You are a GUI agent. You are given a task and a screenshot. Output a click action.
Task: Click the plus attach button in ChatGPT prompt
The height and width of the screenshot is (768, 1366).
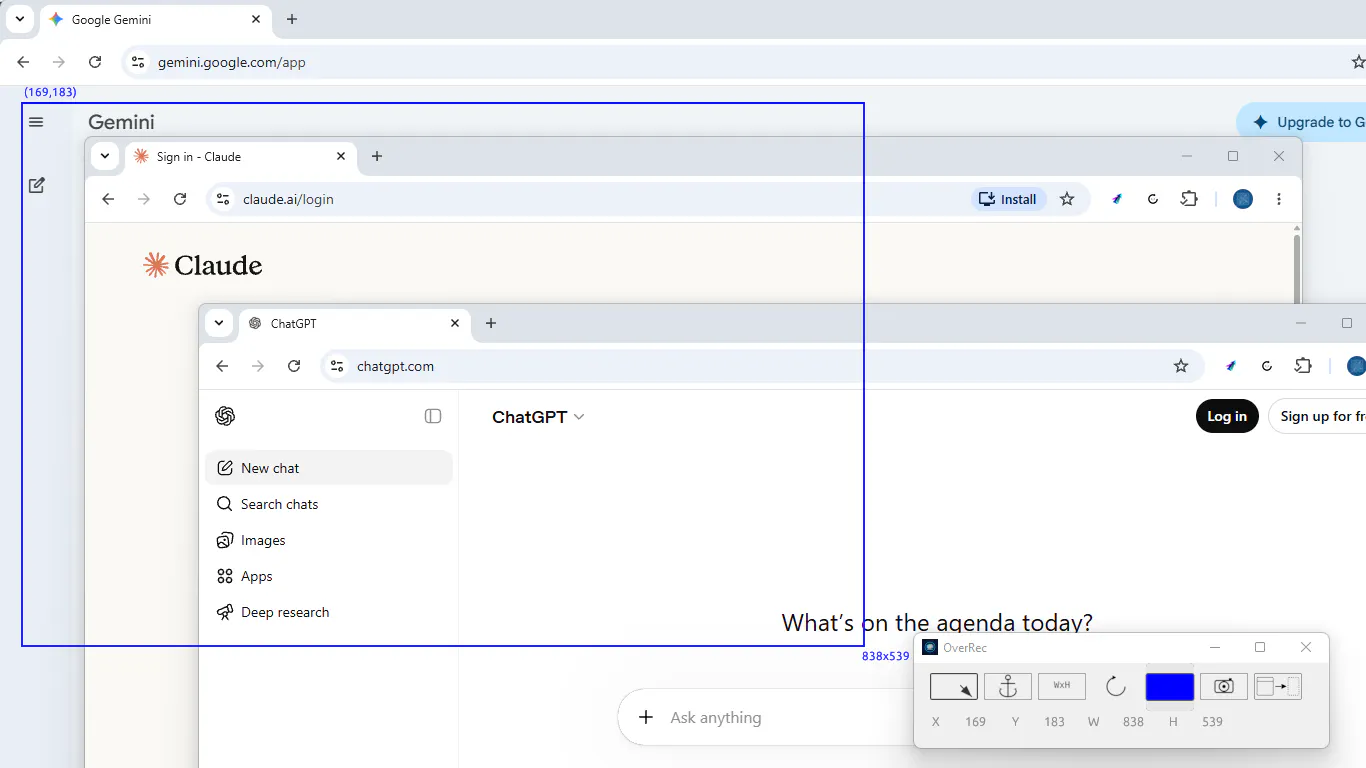coord(646,717)
